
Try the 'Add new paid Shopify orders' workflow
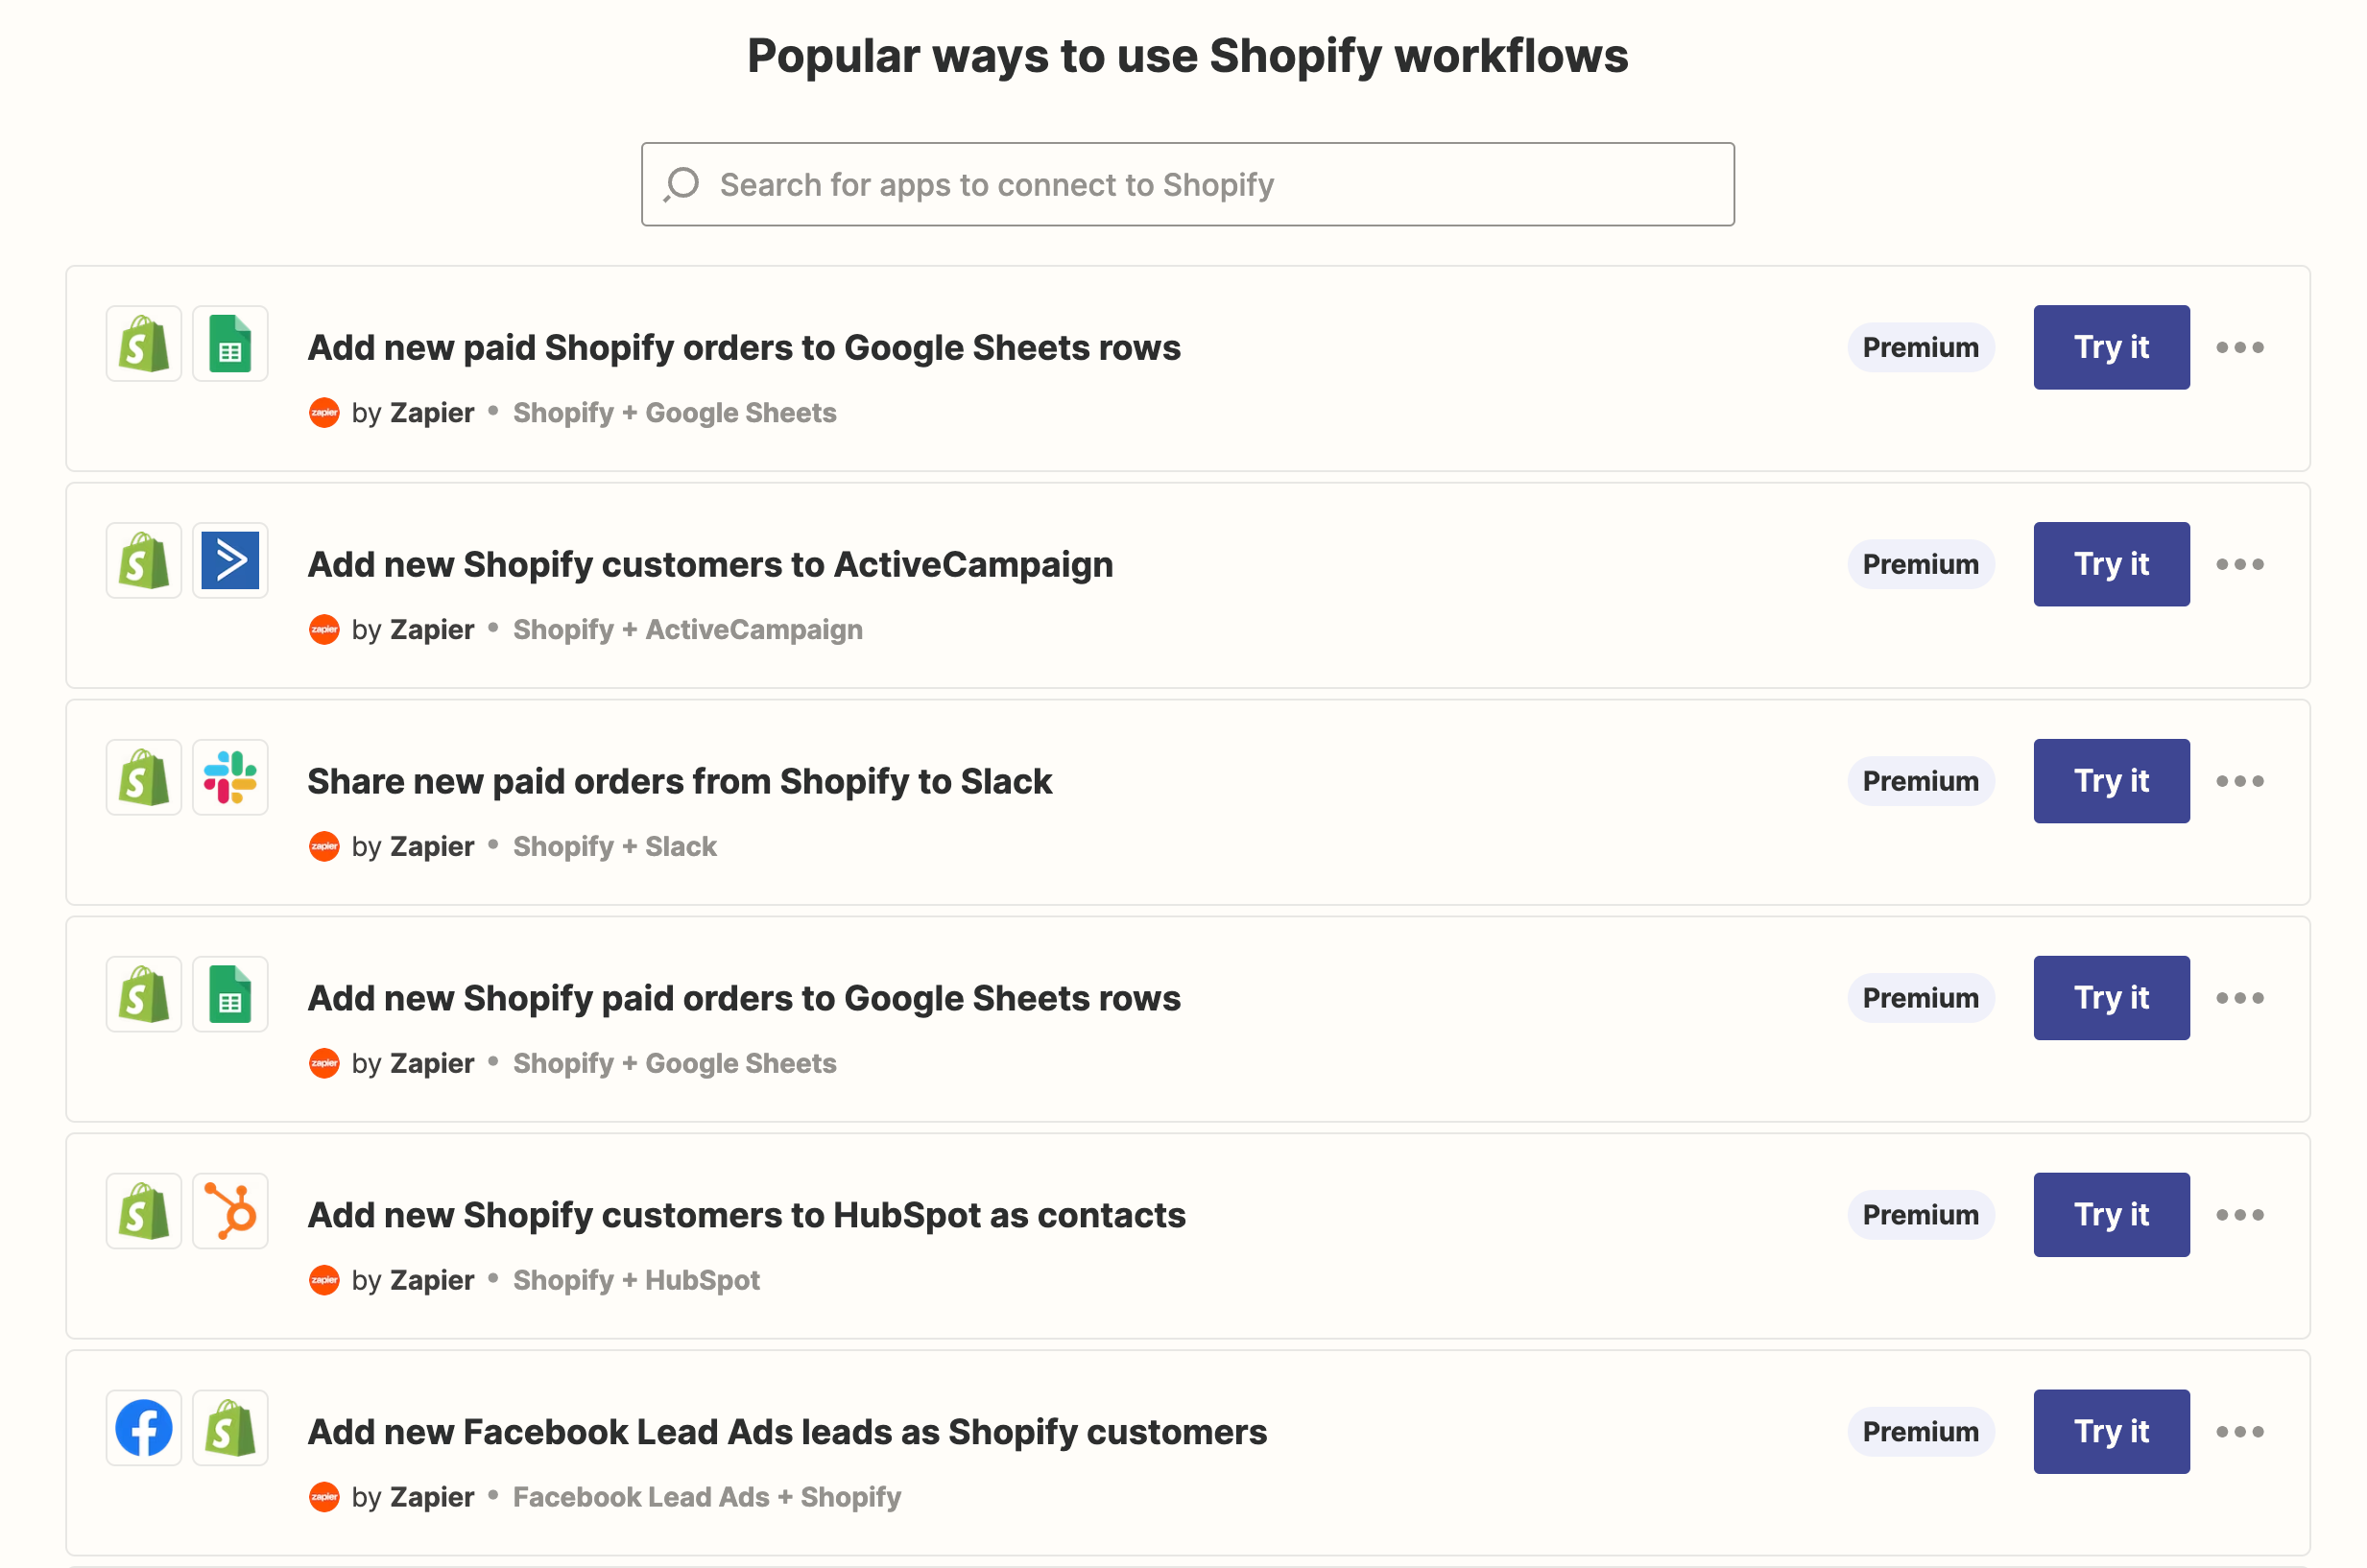(x=2111, y=347)
